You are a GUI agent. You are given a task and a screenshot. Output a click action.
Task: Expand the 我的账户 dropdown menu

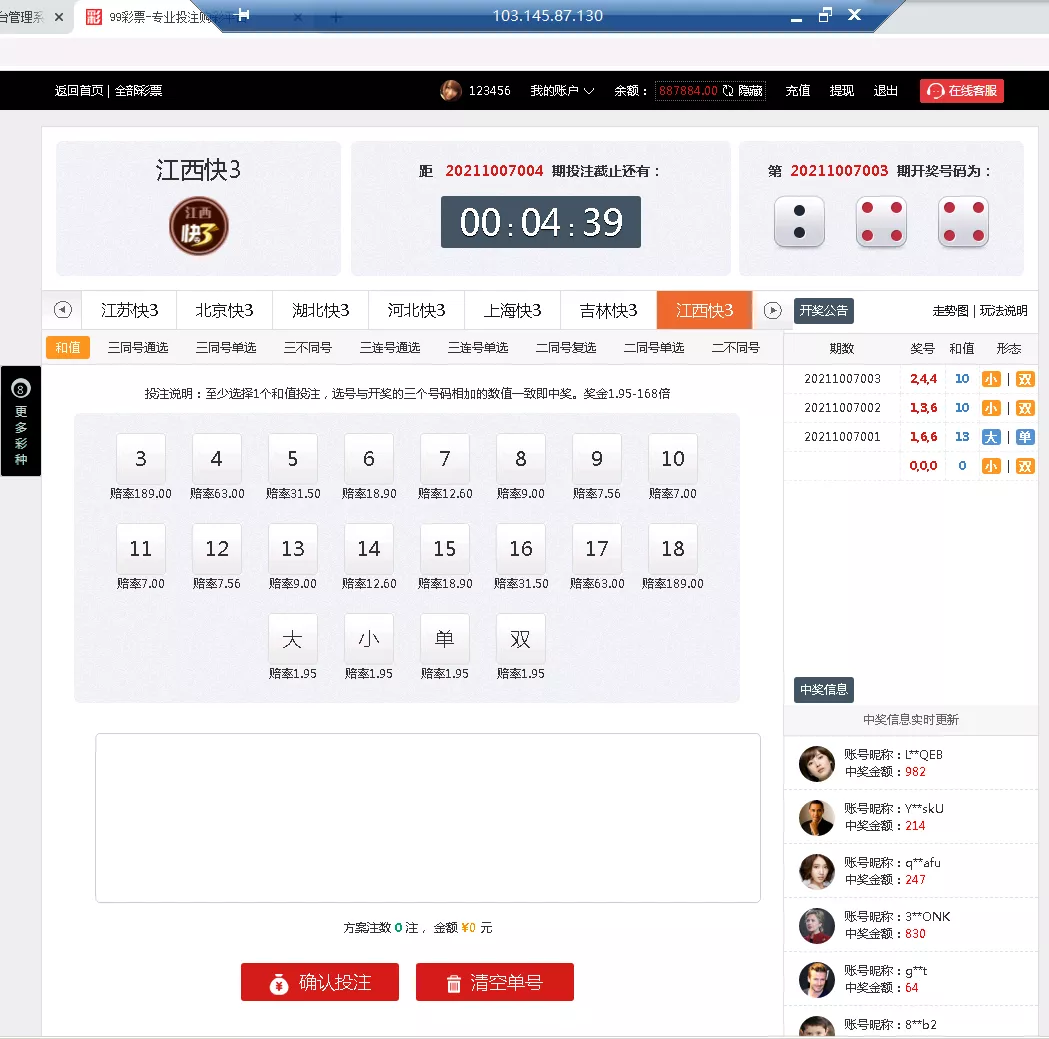pos(562,91)
